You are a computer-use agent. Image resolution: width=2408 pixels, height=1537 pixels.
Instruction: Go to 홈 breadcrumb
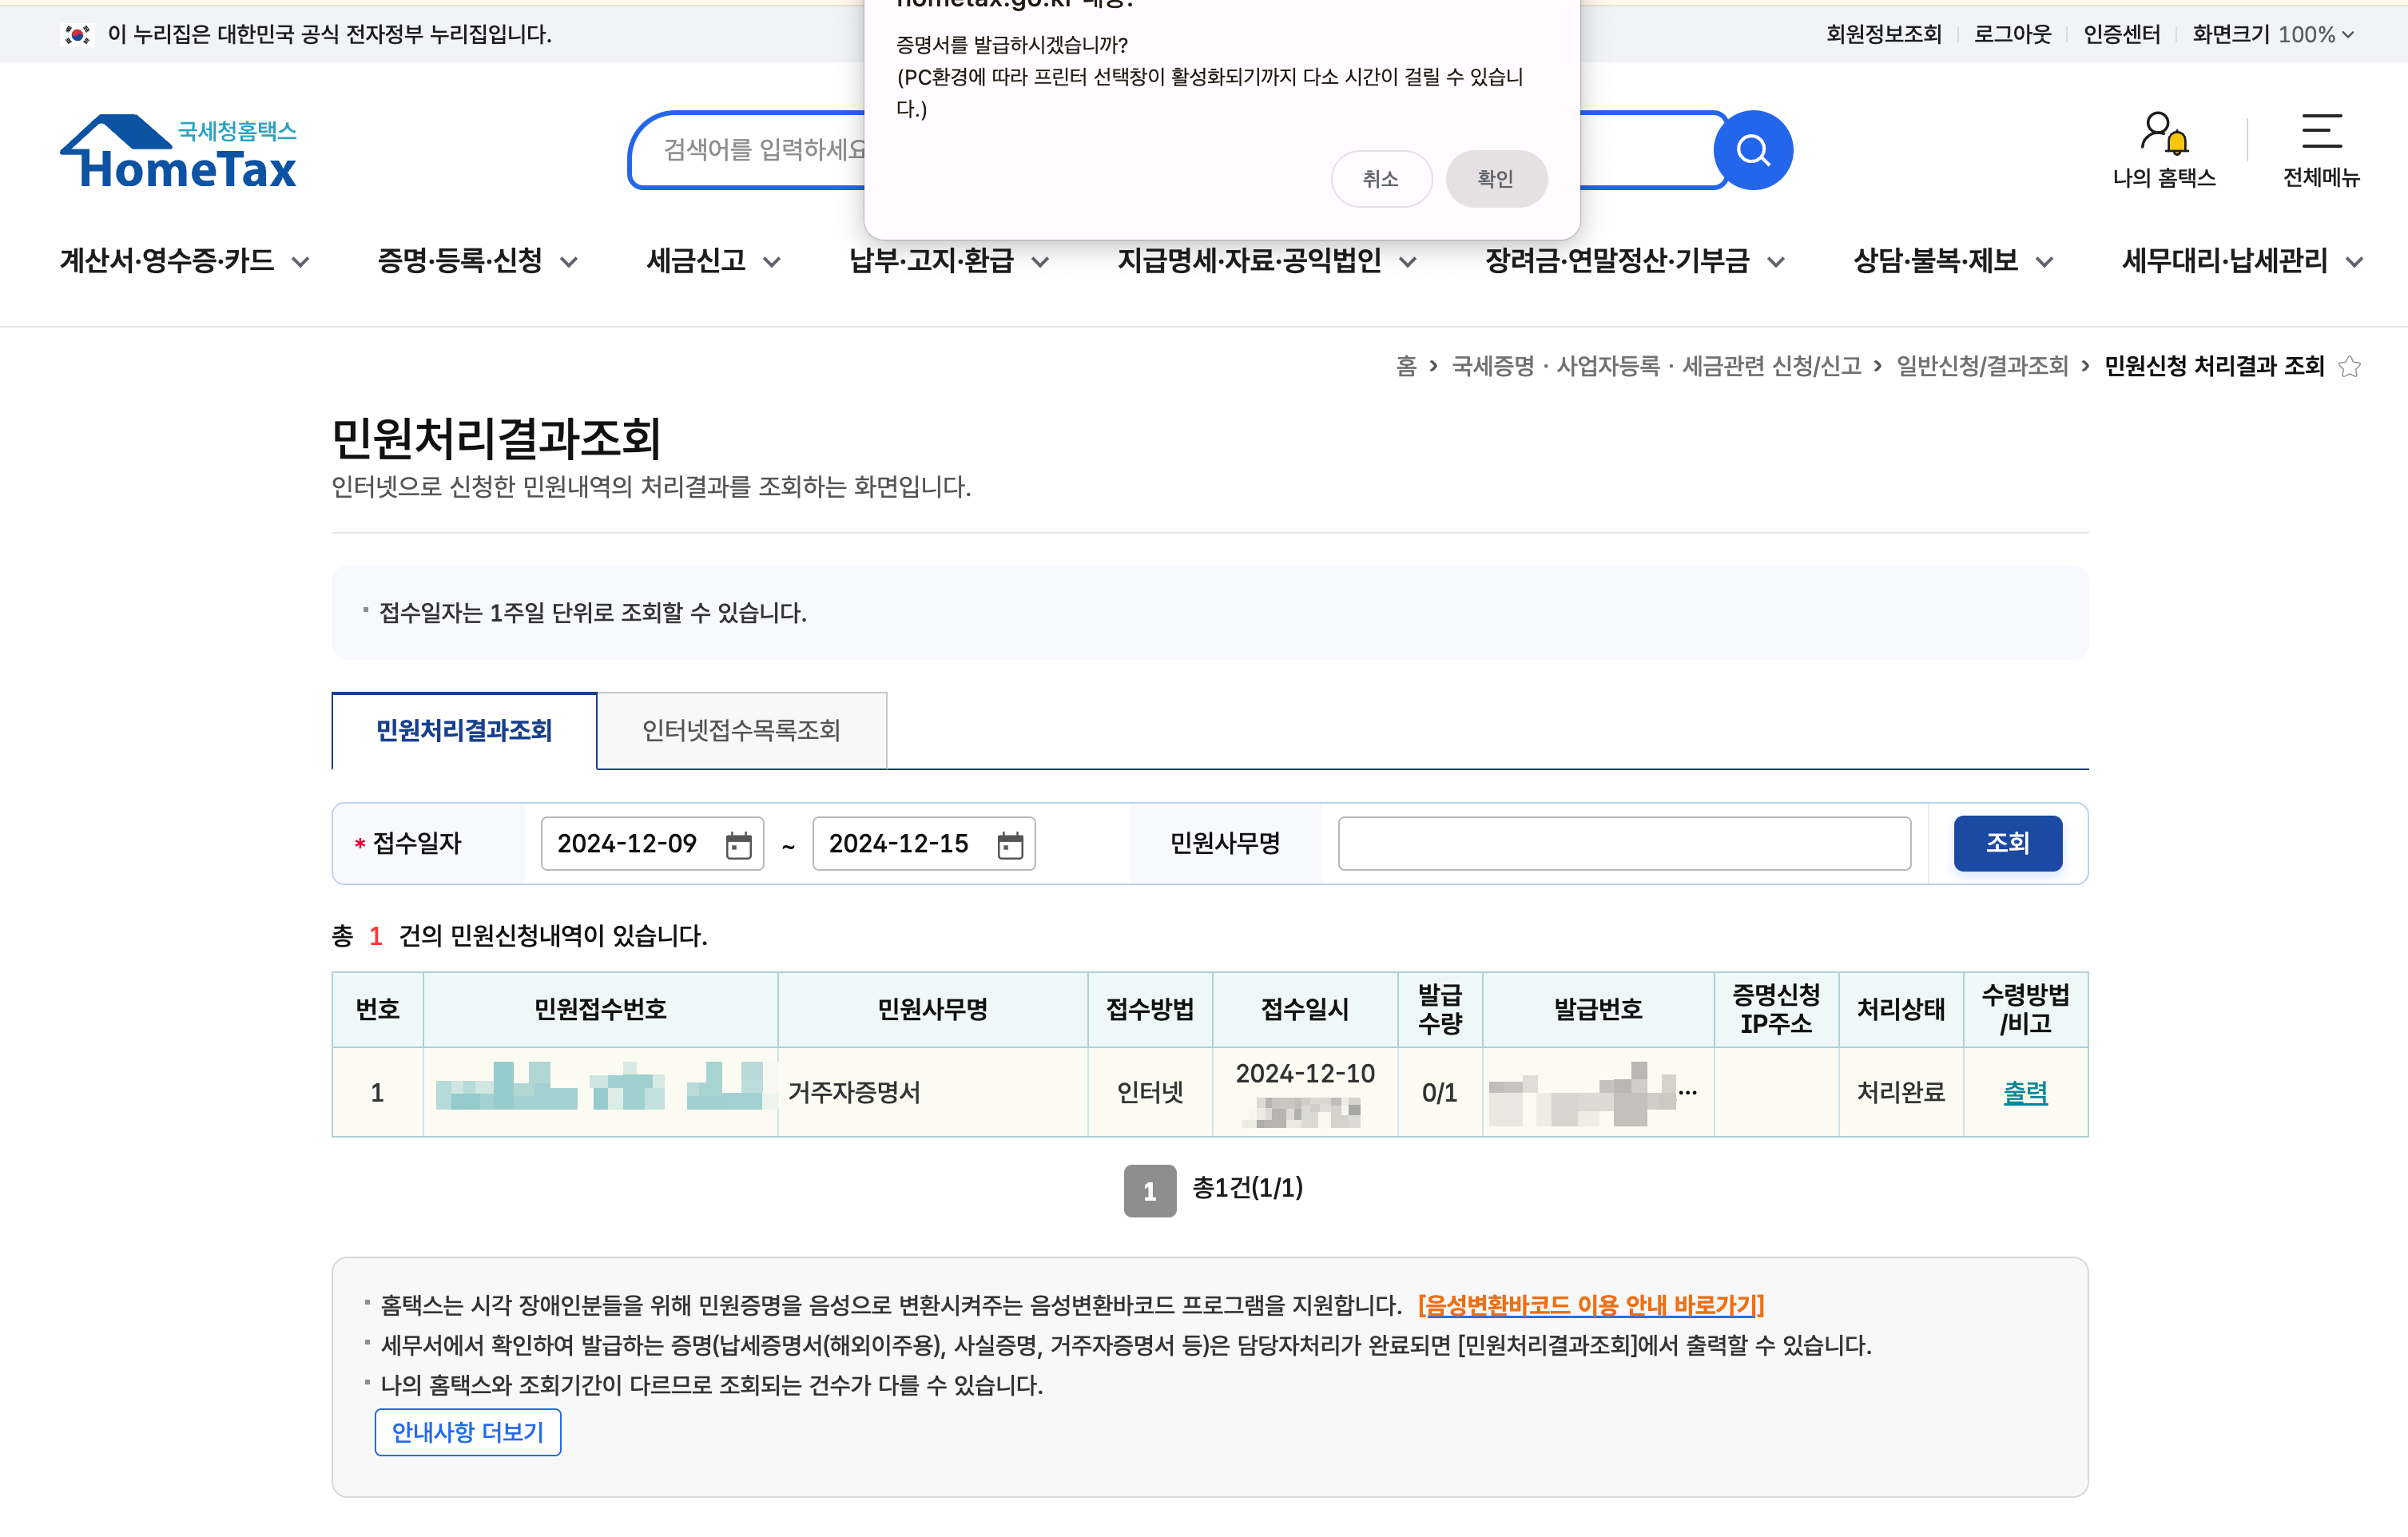(1406, 367)
